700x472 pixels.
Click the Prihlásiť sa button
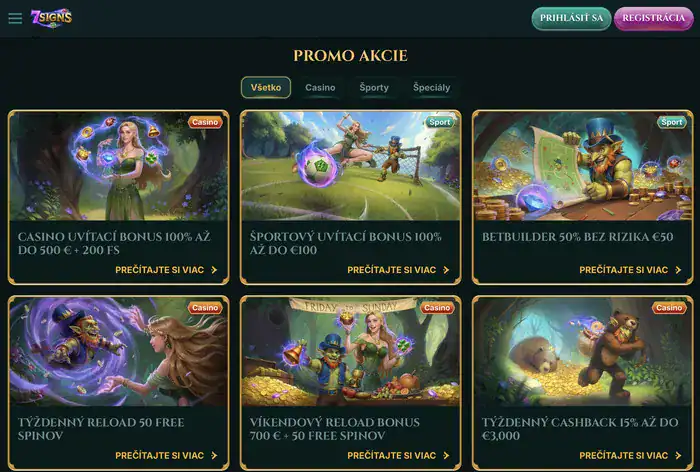pos(571,18)
